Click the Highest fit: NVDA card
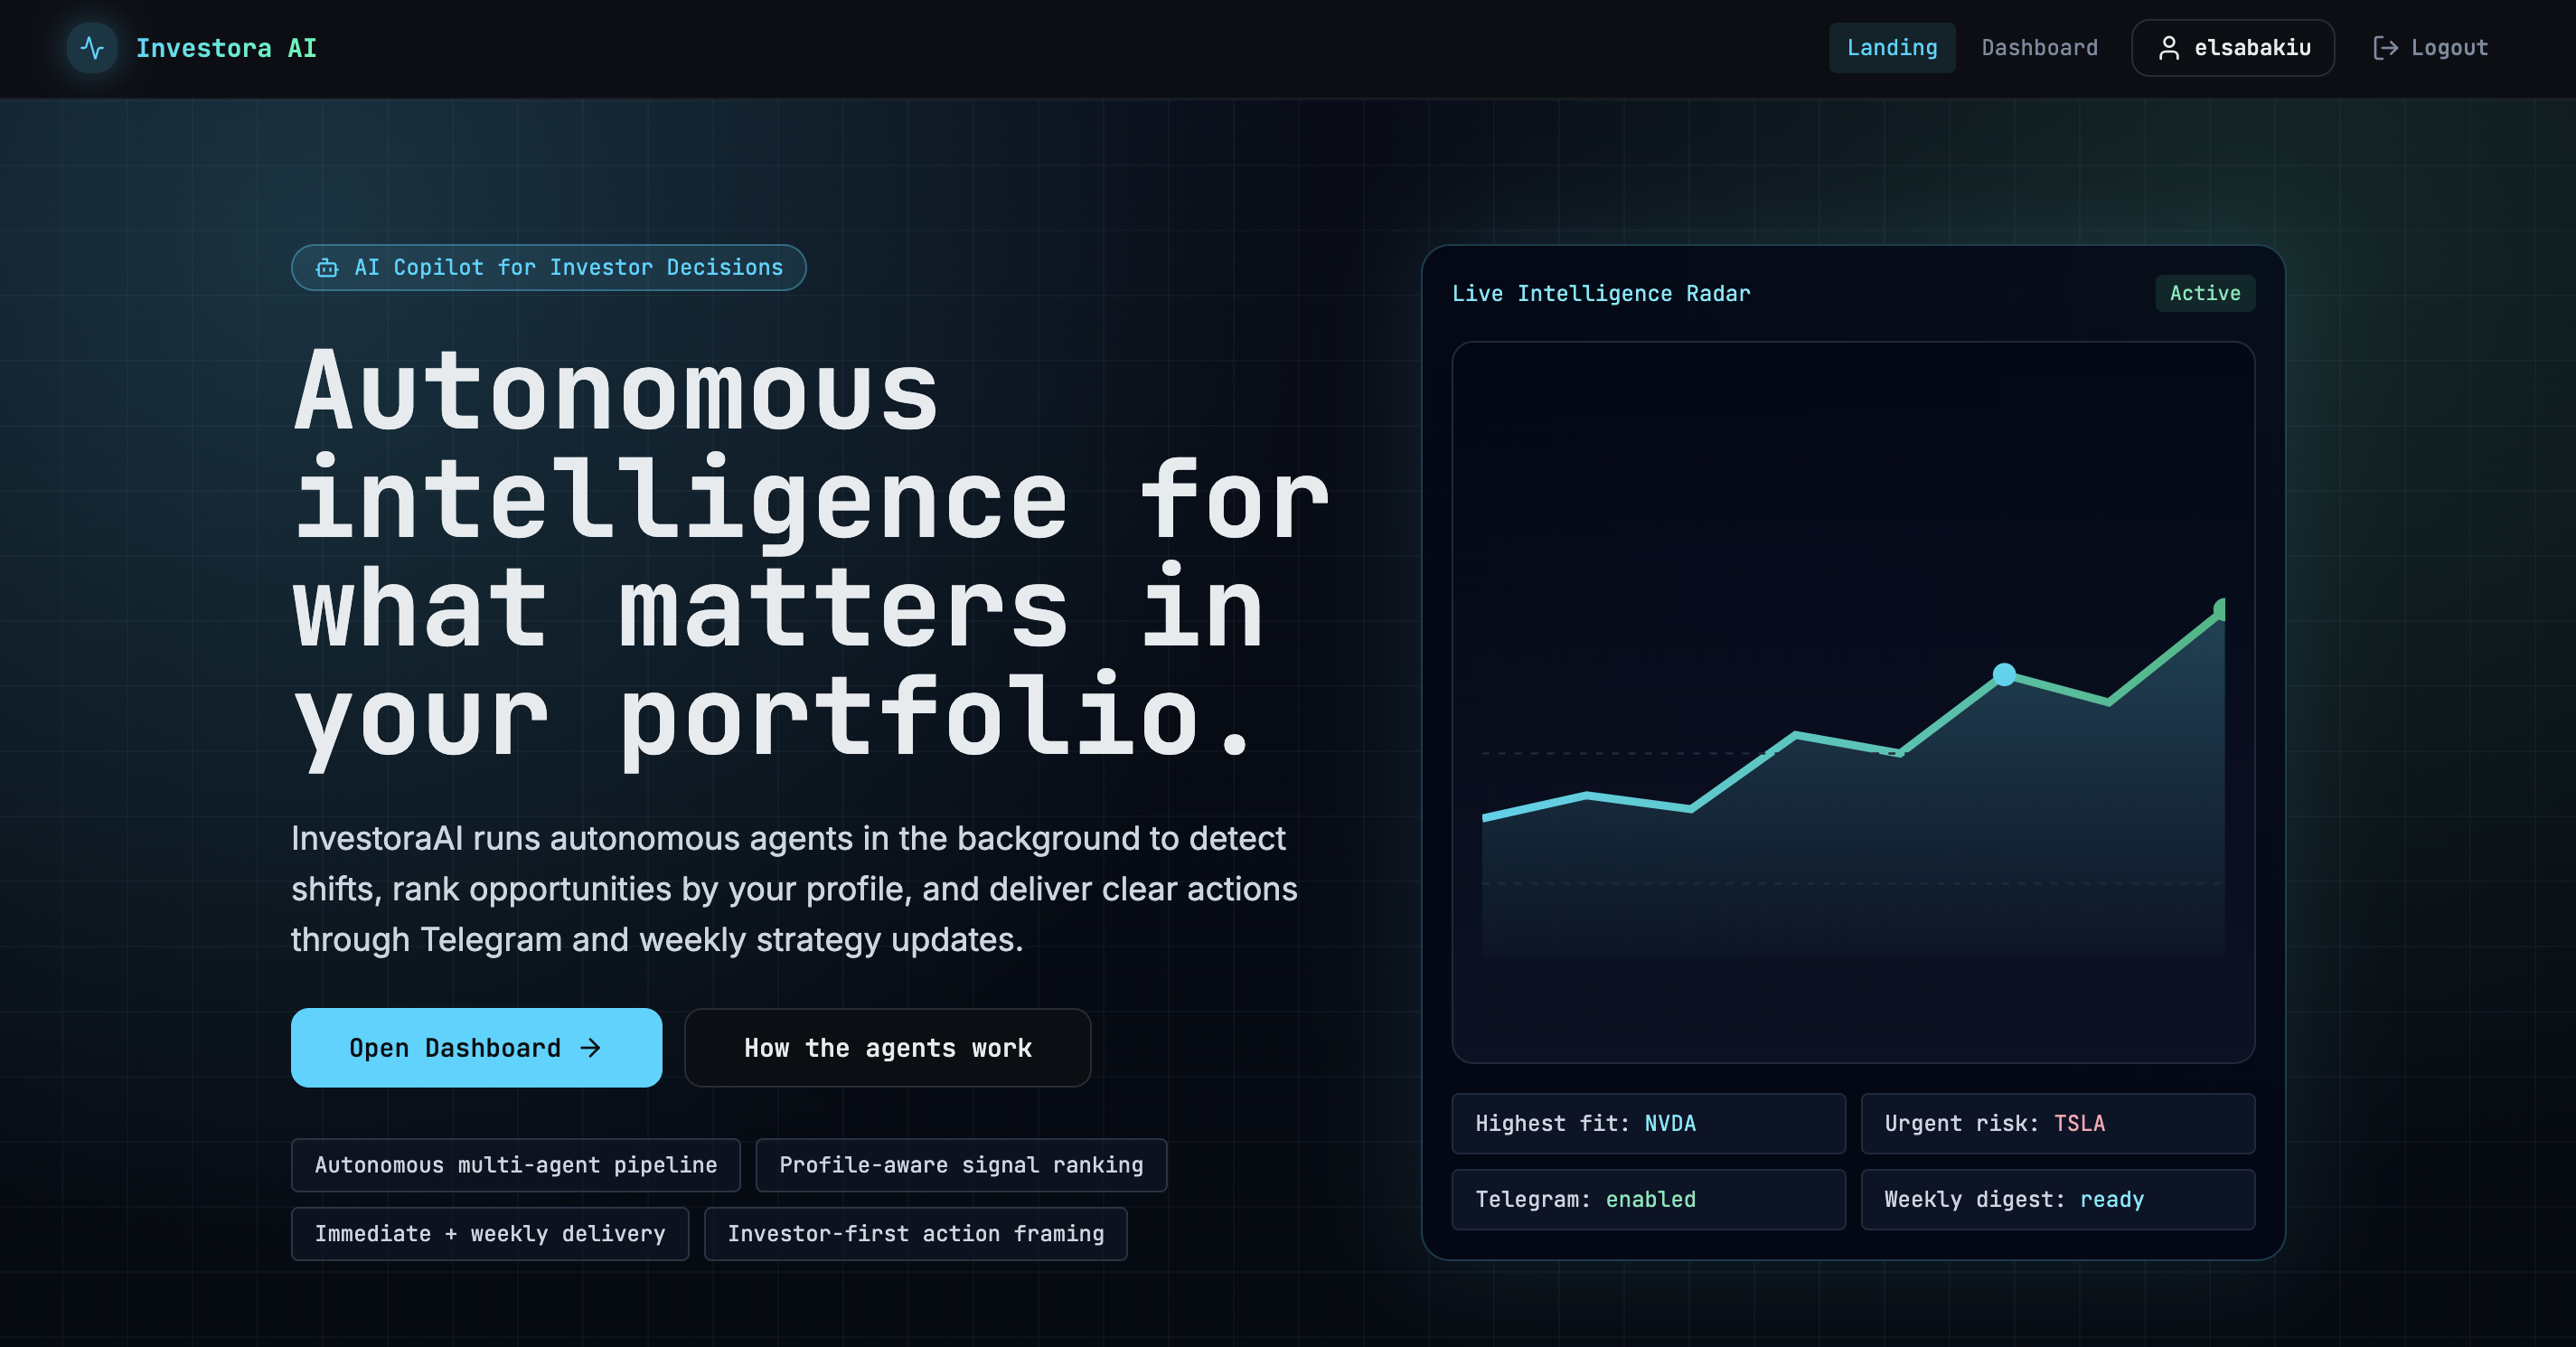The height and width of the screenshot is (1347, 2576). point(1649,1123)
